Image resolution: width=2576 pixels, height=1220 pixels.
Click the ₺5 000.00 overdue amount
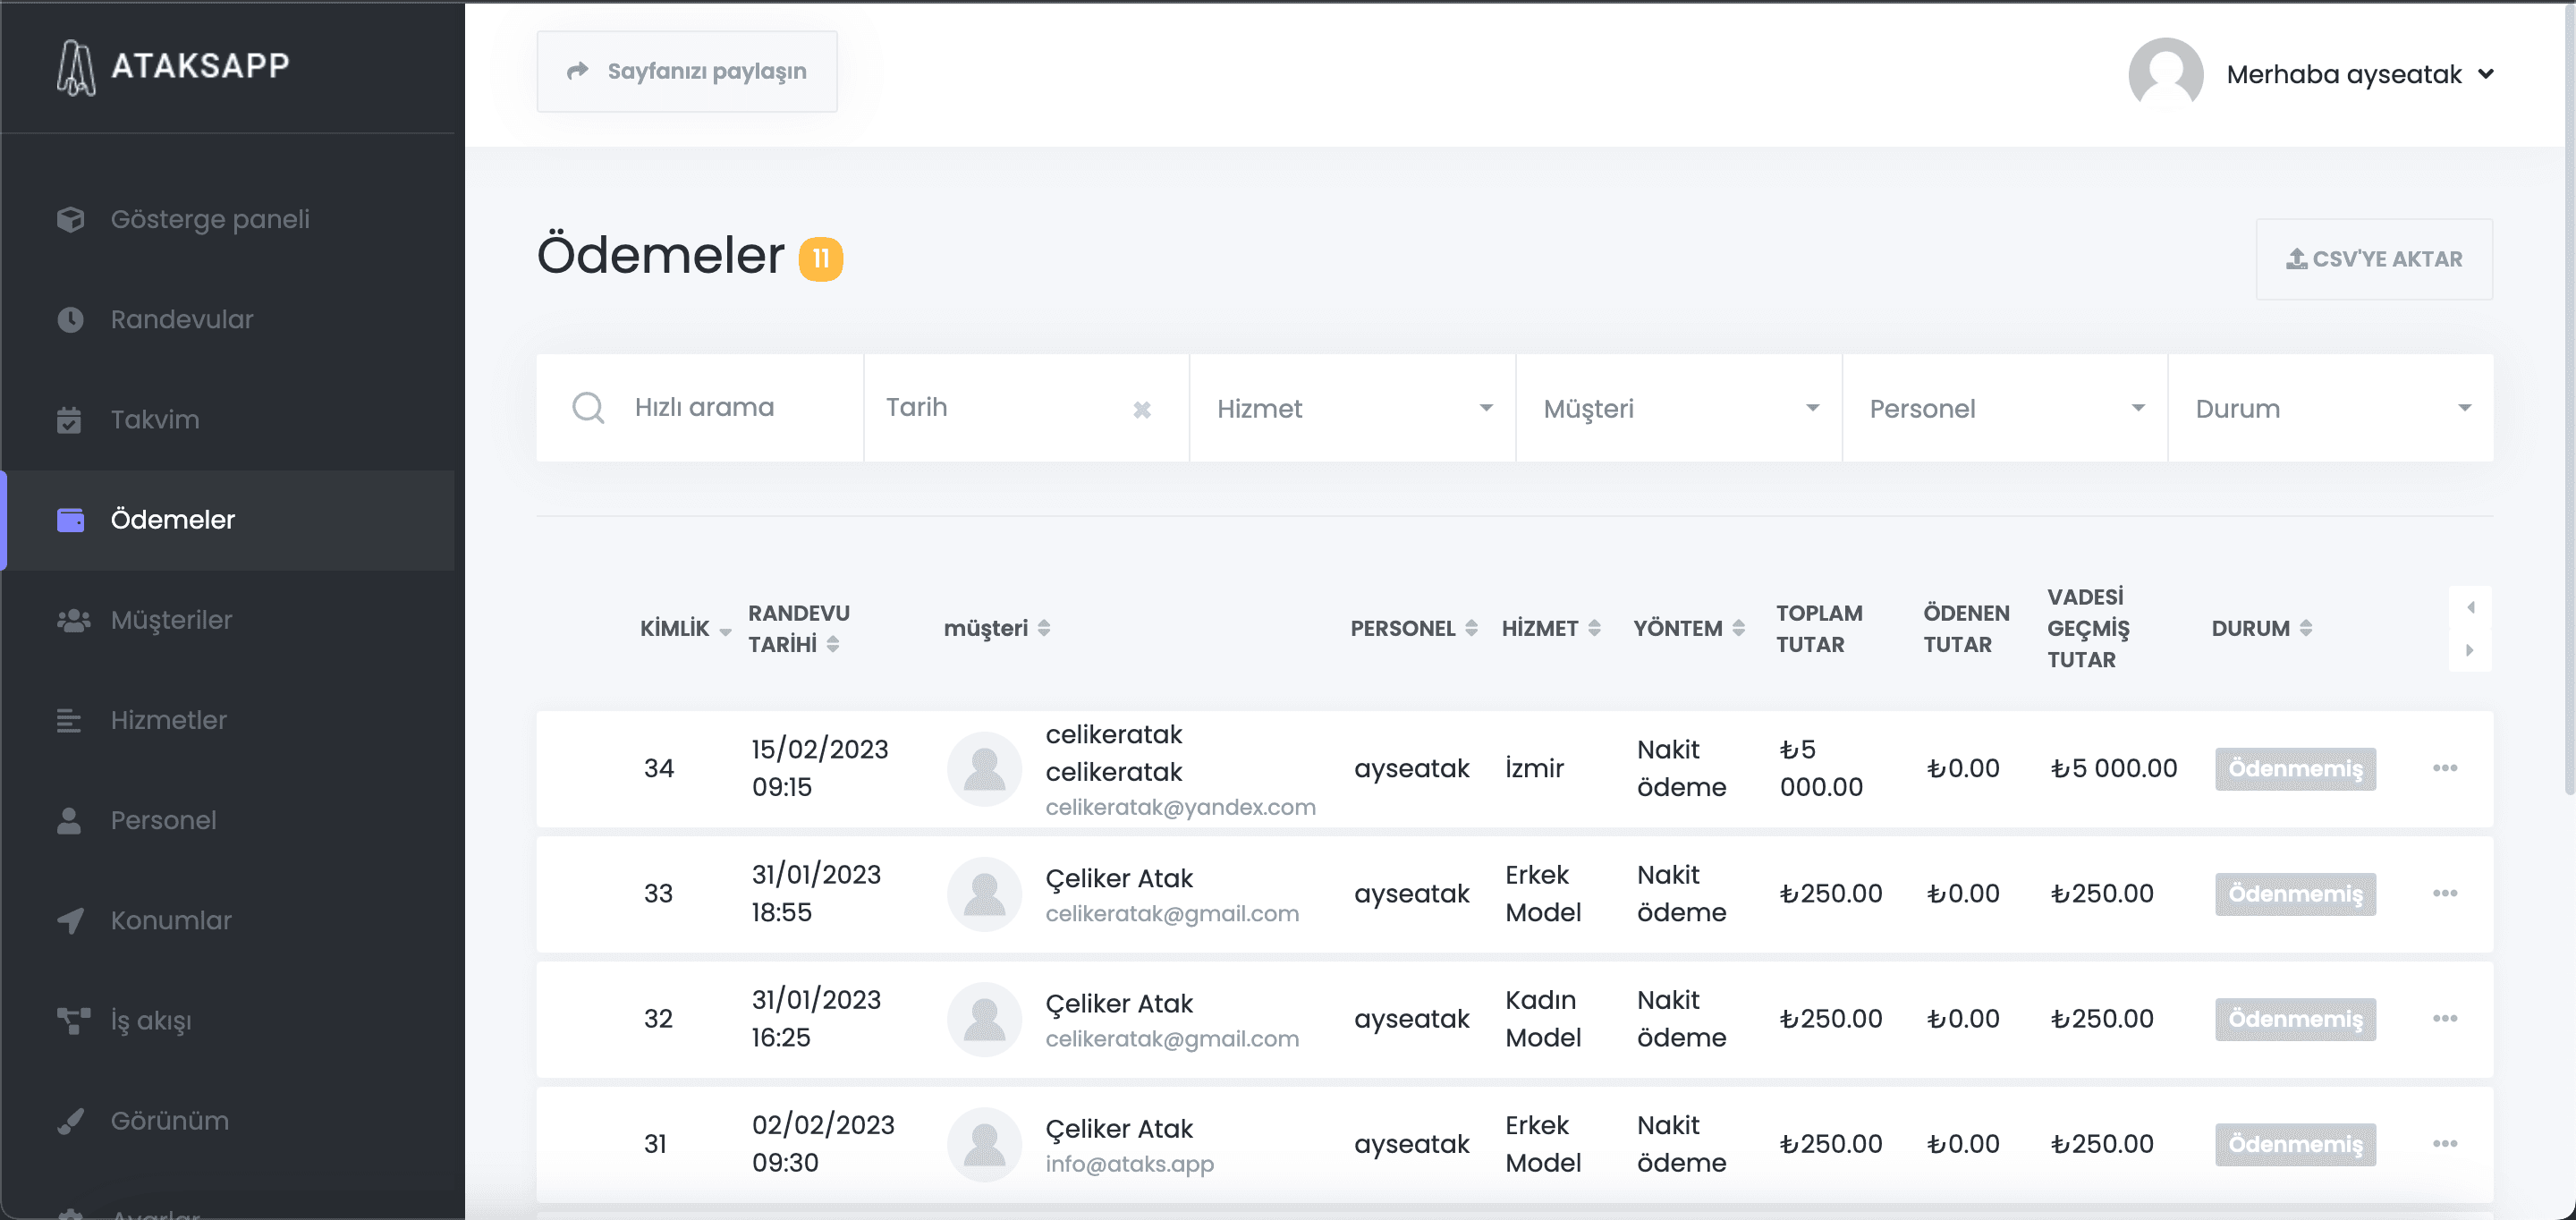click(2113, 768)
